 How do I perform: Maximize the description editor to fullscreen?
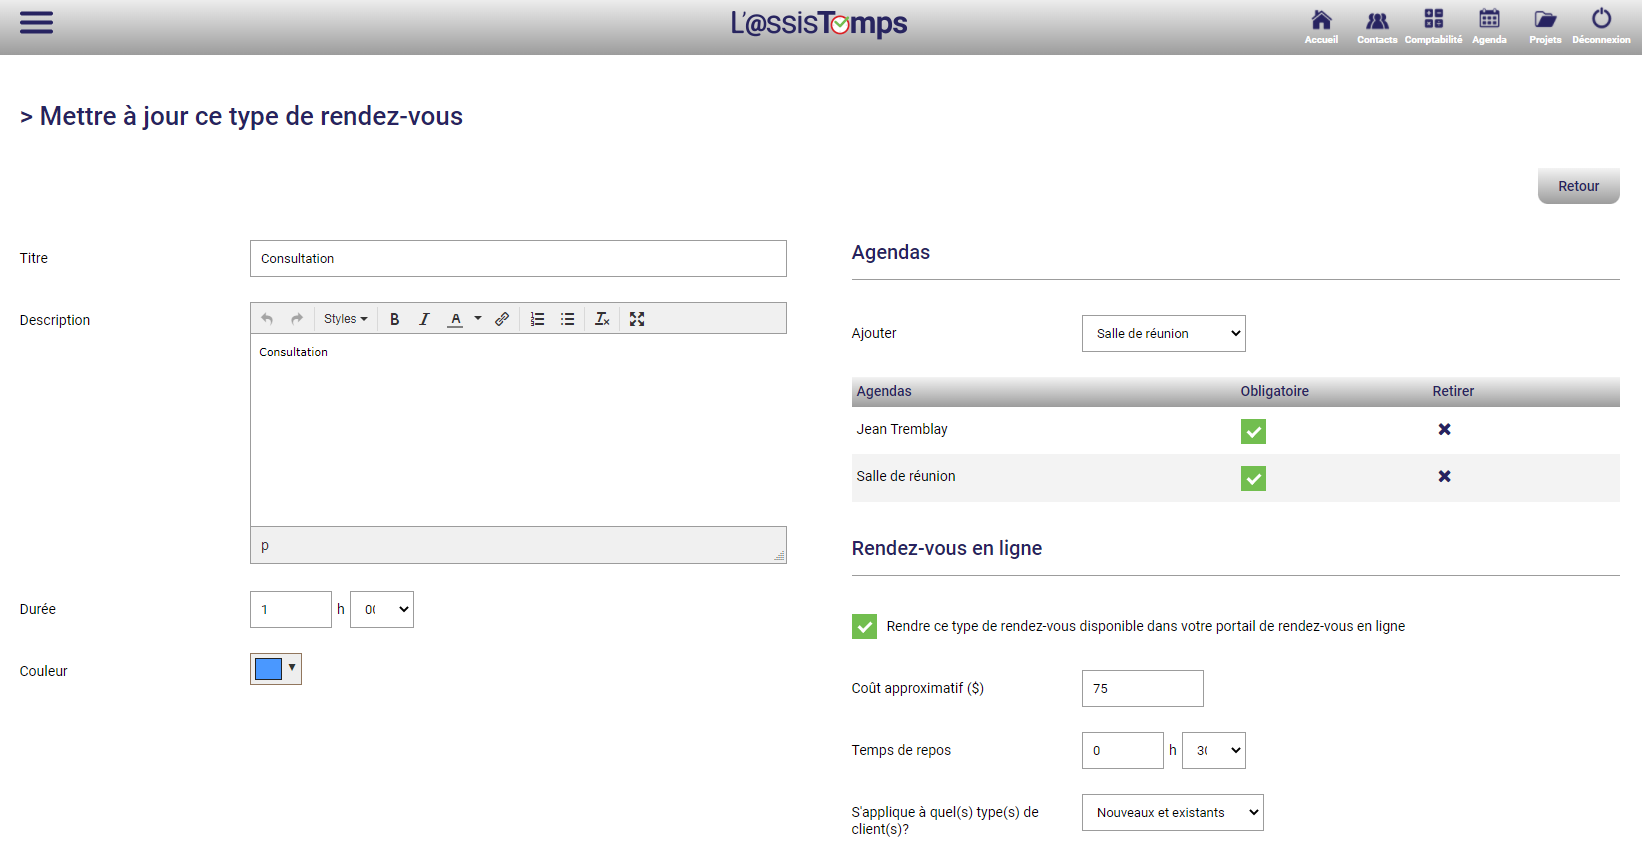637,319
